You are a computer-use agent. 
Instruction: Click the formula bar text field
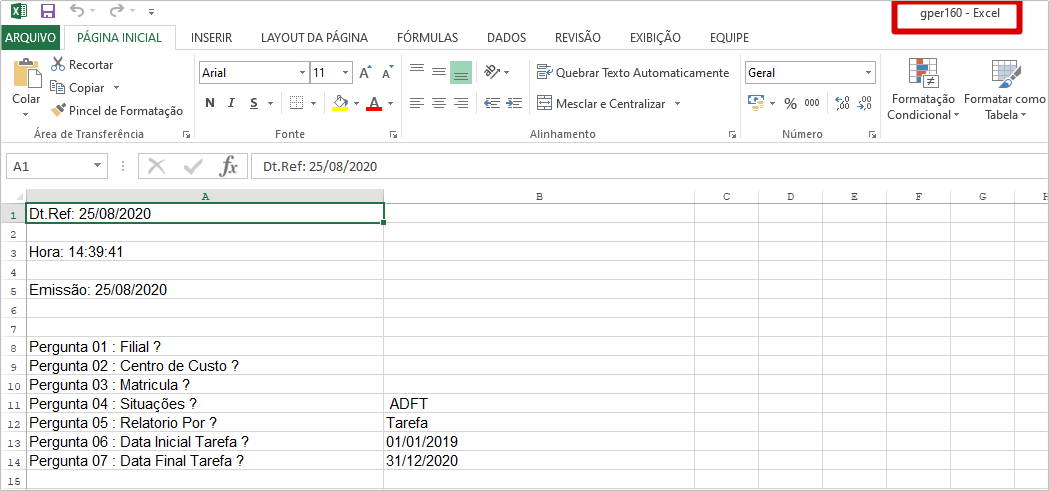point(650,166)
